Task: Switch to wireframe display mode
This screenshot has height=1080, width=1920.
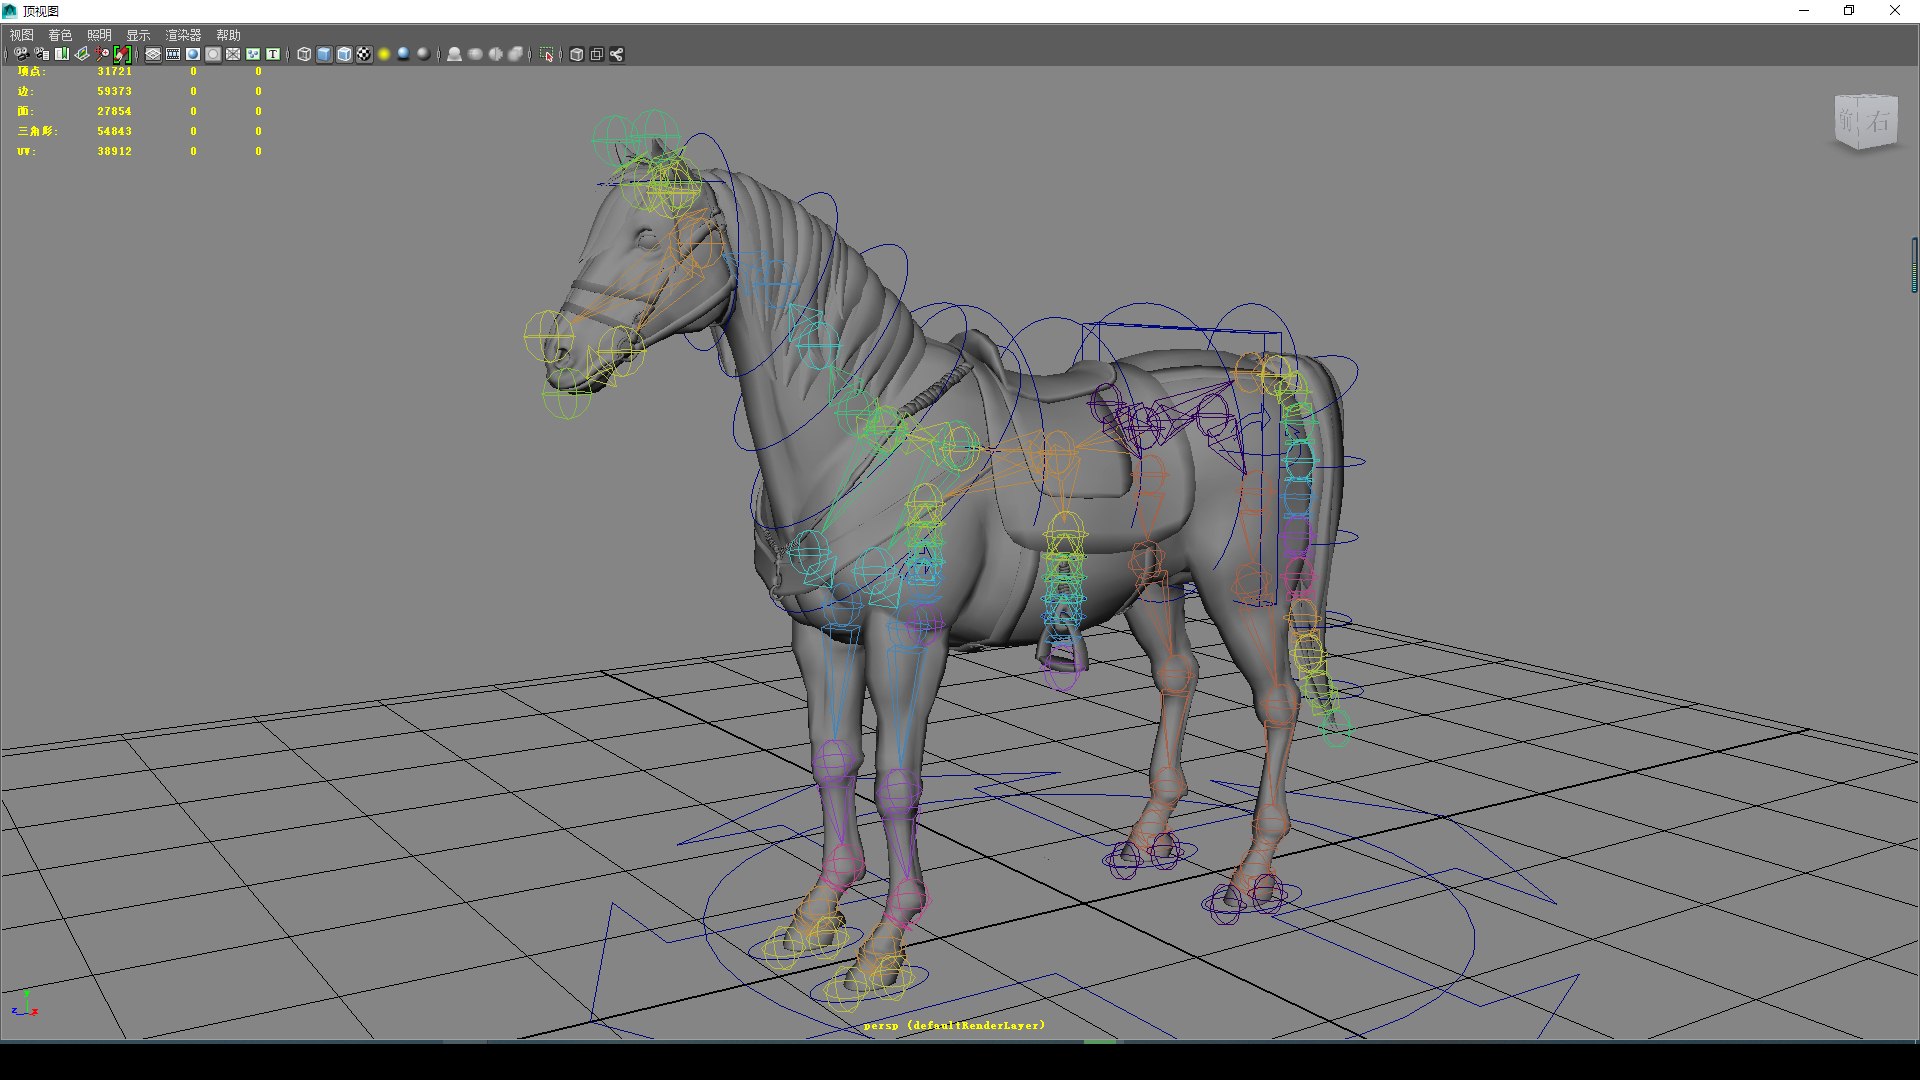Action: pyautogui.click(x=304, y=54)
